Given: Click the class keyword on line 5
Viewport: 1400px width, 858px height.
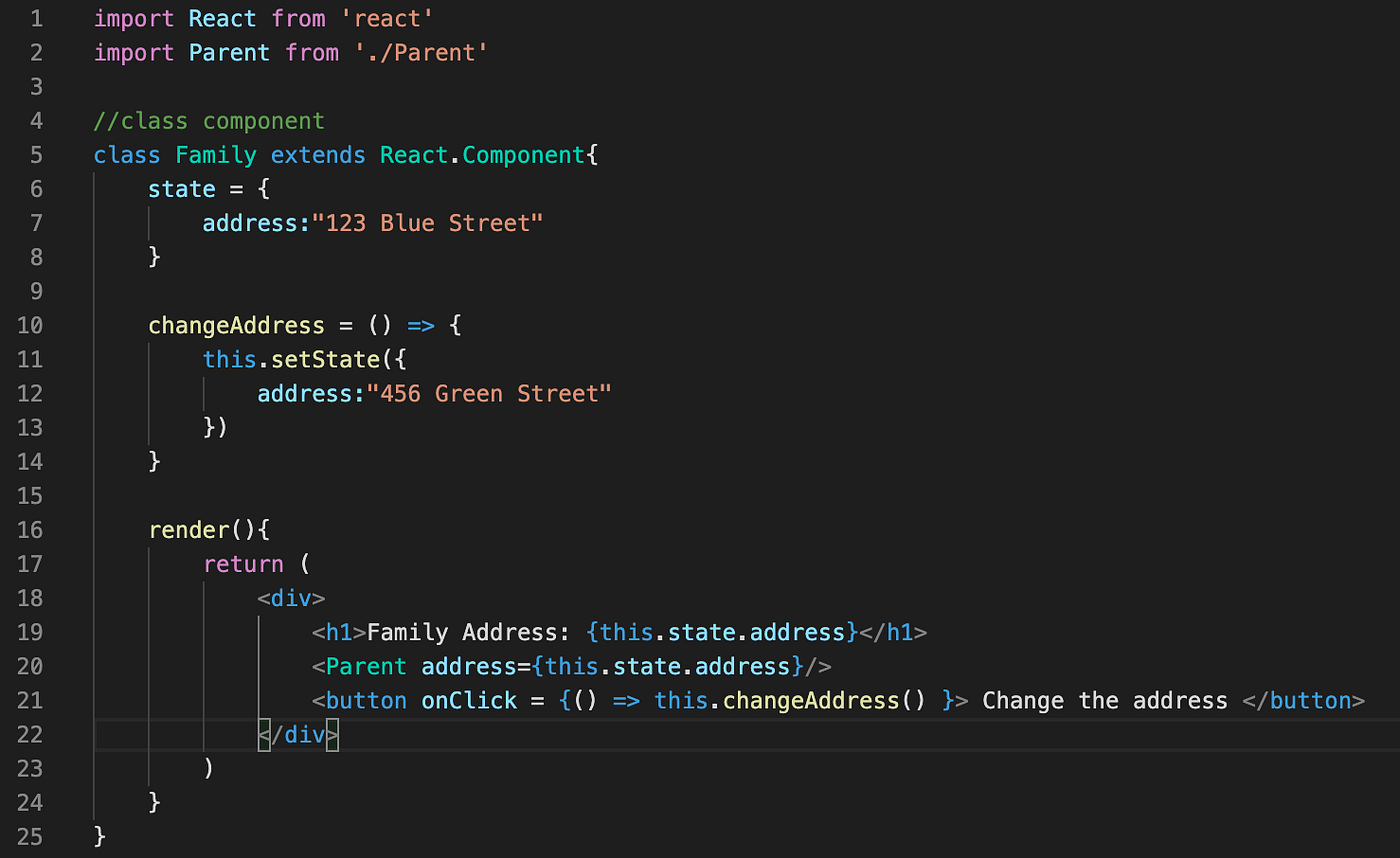Looking at the screenshot, I should click(128, 155).
